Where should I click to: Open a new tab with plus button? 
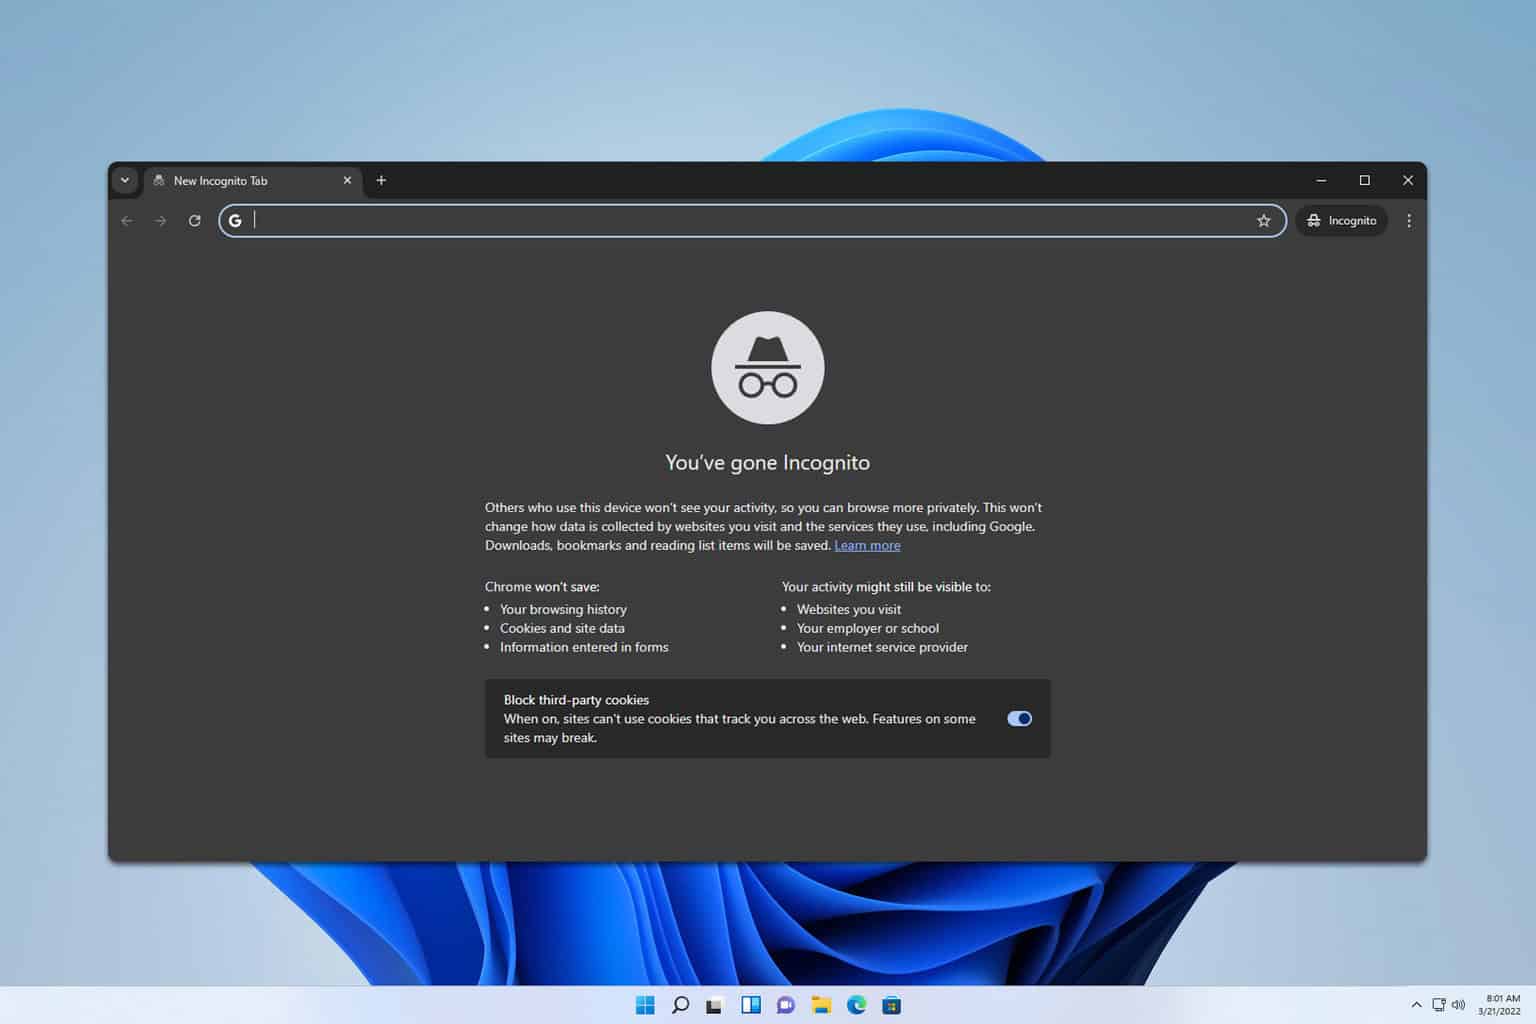(381, 180)
